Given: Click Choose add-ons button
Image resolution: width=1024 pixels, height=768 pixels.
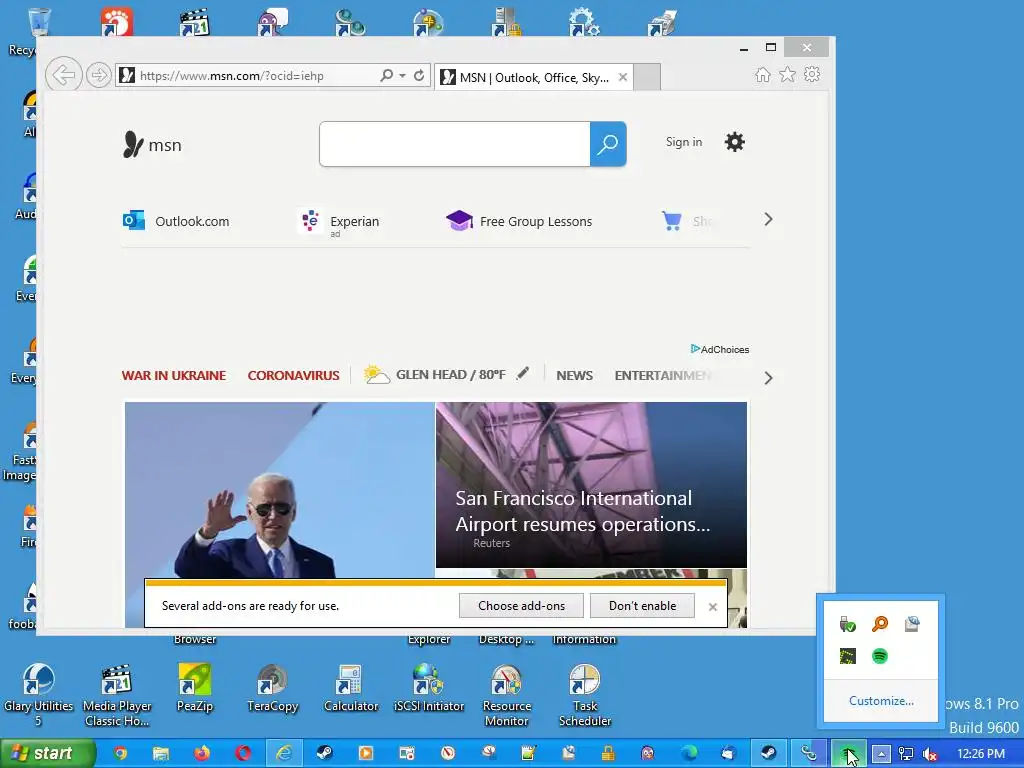Looking at the screenshot, I should coord(521,605).
